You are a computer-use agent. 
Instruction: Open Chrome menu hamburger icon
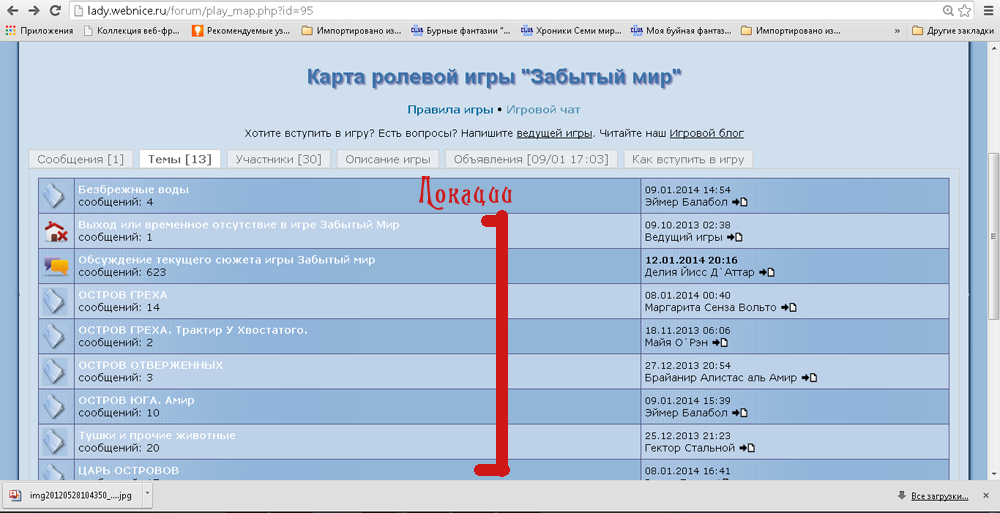pyautogui.click(x=987, y=10)
